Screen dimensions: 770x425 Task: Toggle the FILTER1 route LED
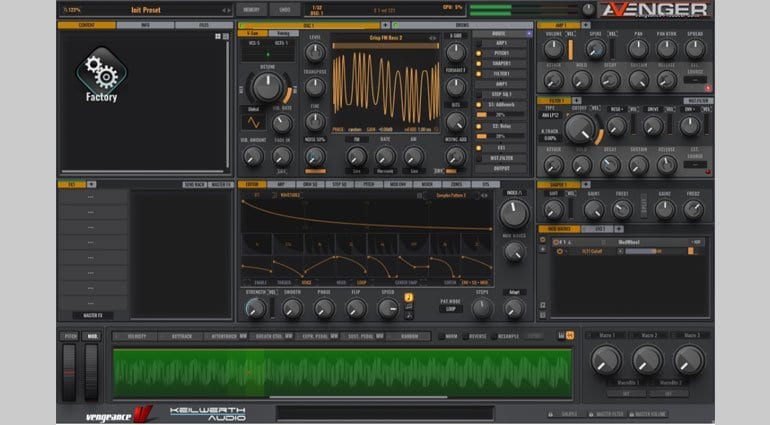478,74
